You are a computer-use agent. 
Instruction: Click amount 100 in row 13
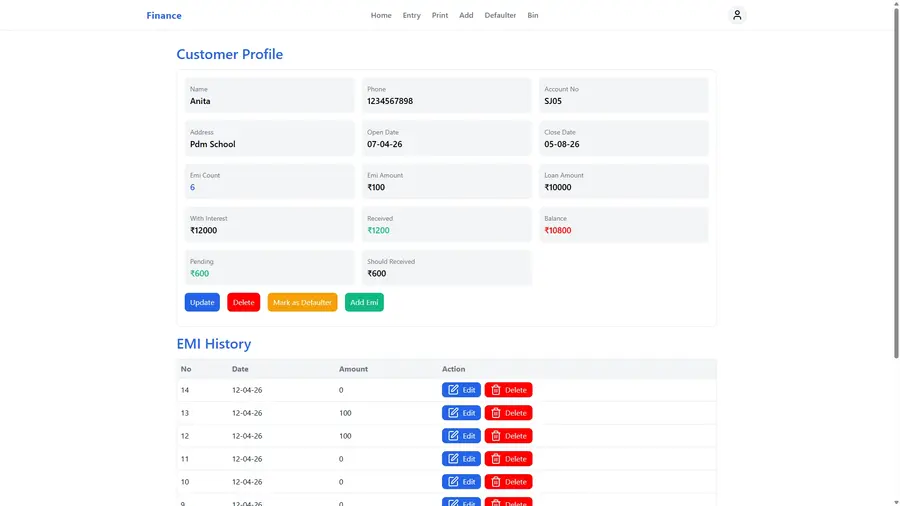point(345,413)
